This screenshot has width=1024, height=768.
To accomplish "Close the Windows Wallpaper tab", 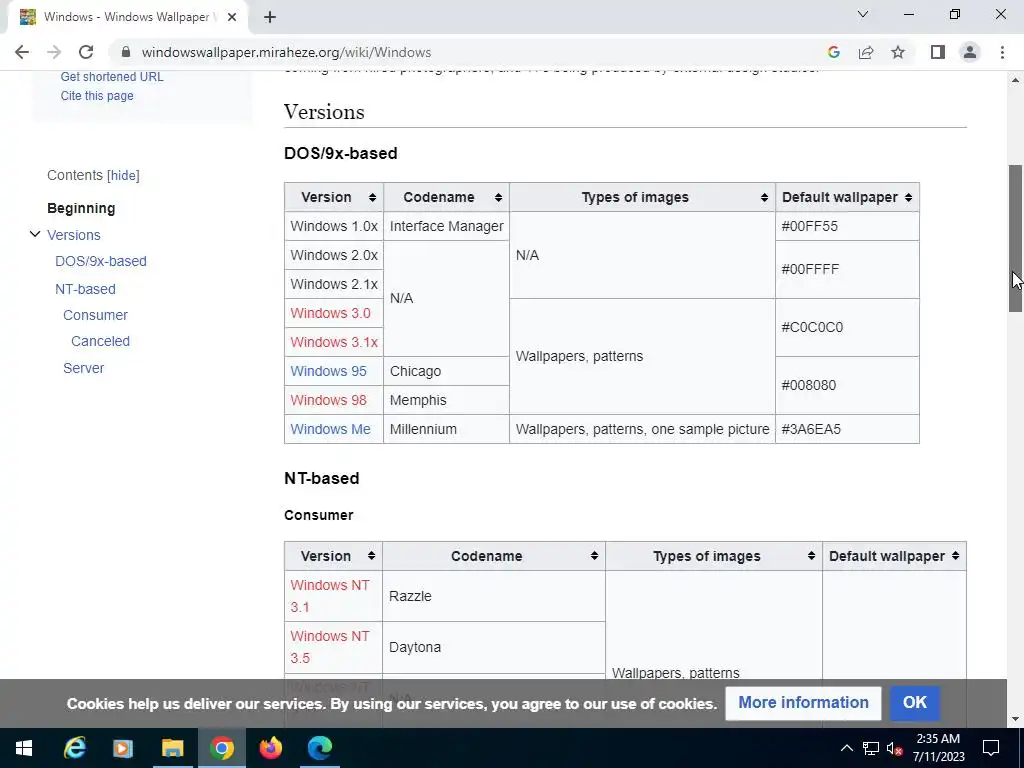I will (x=232, y=17).
